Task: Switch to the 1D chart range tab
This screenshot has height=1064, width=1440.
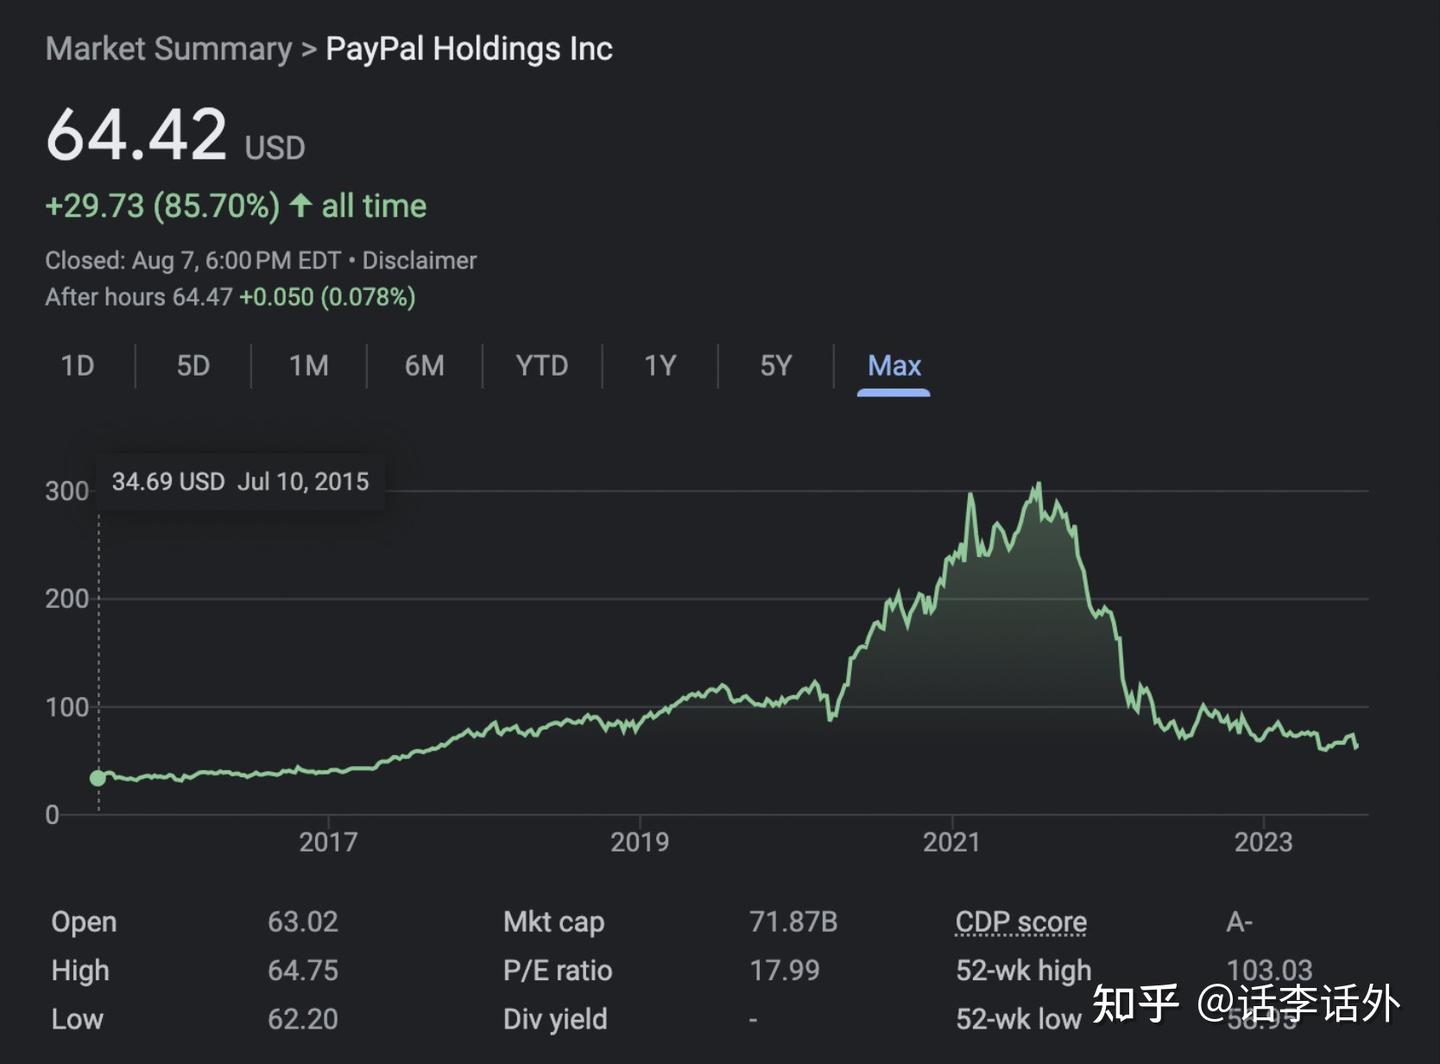Action: coord(77,366)
